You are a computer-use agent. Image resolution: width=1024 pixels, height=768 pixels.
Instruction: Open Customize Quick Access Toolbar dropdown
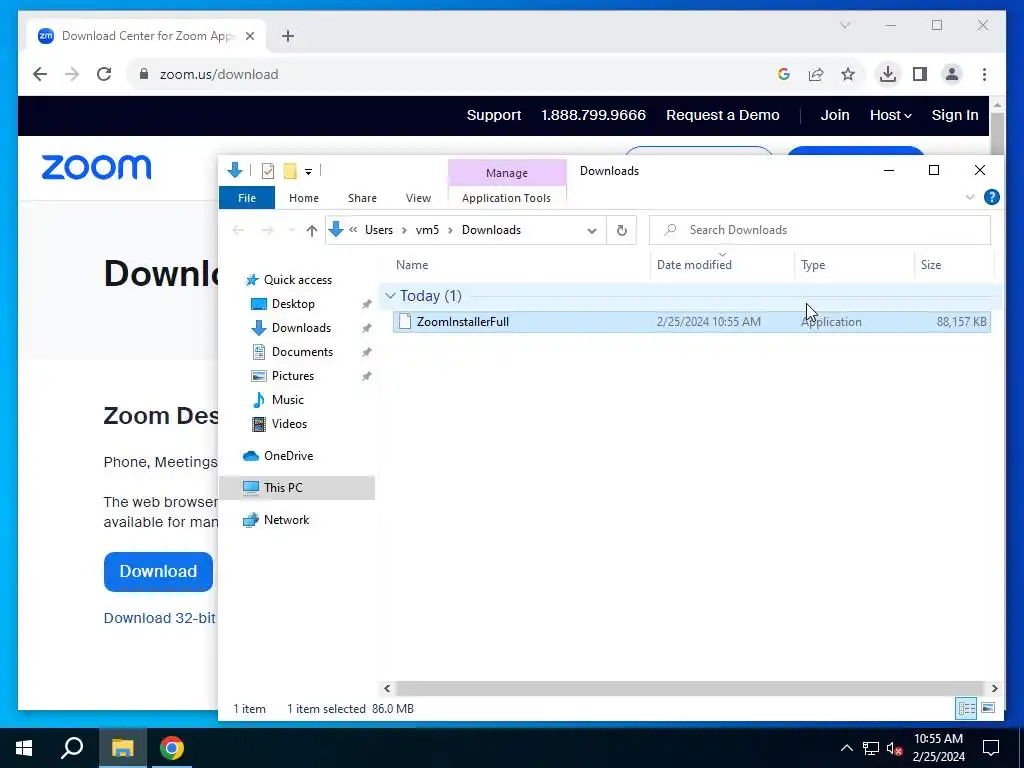tap(308, 172)
